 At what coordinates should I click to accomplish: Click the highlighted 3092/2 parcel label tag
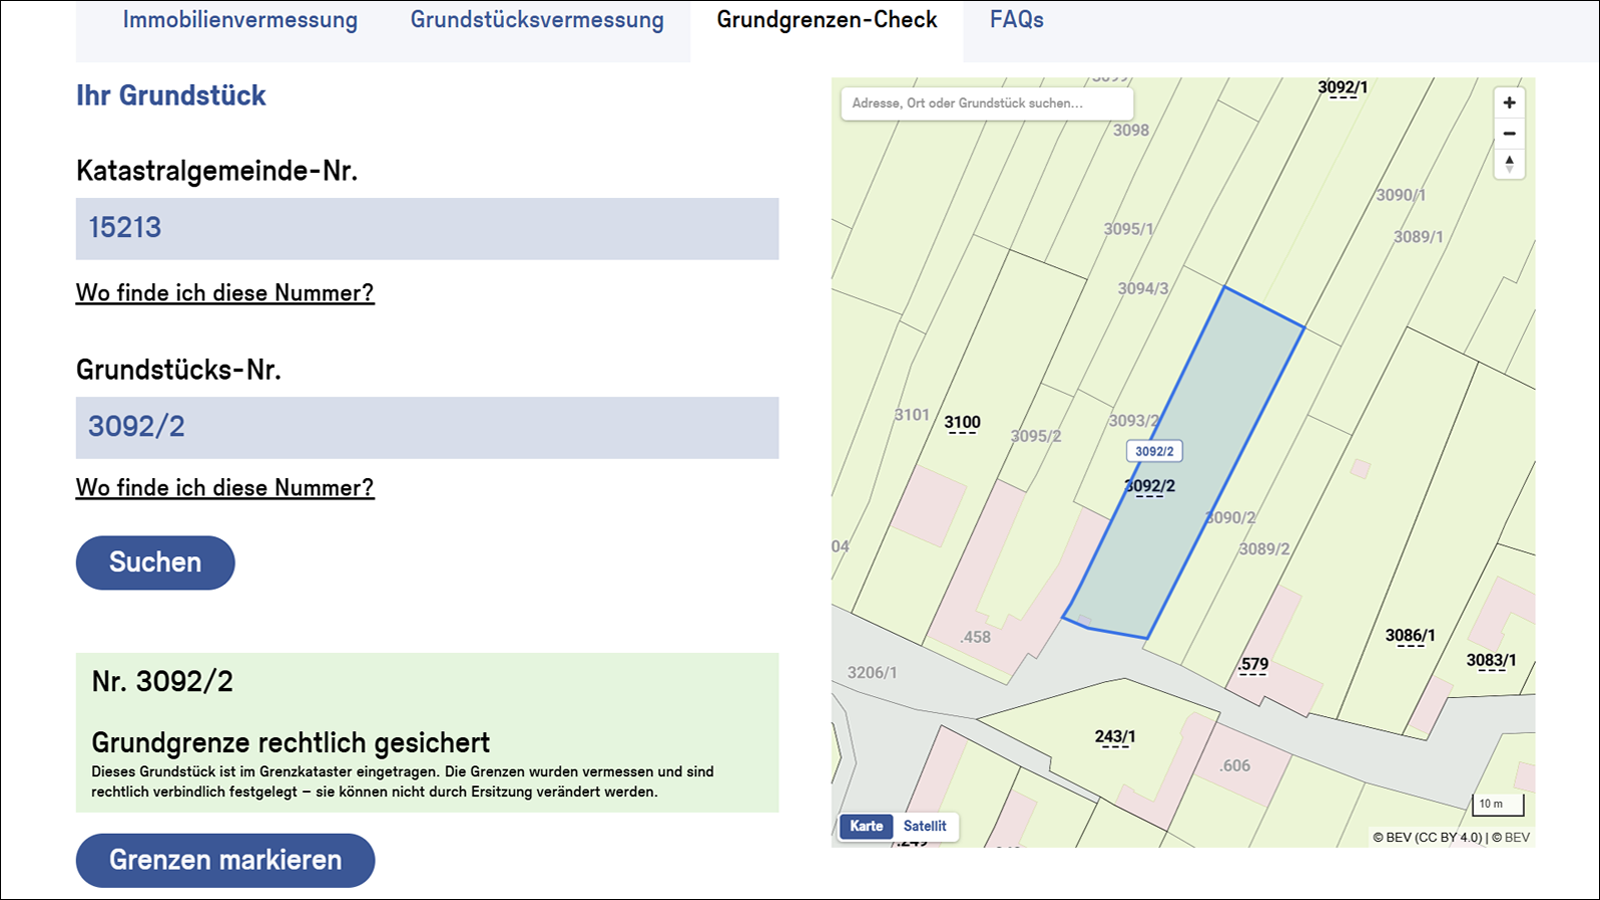pos(1154,451)
